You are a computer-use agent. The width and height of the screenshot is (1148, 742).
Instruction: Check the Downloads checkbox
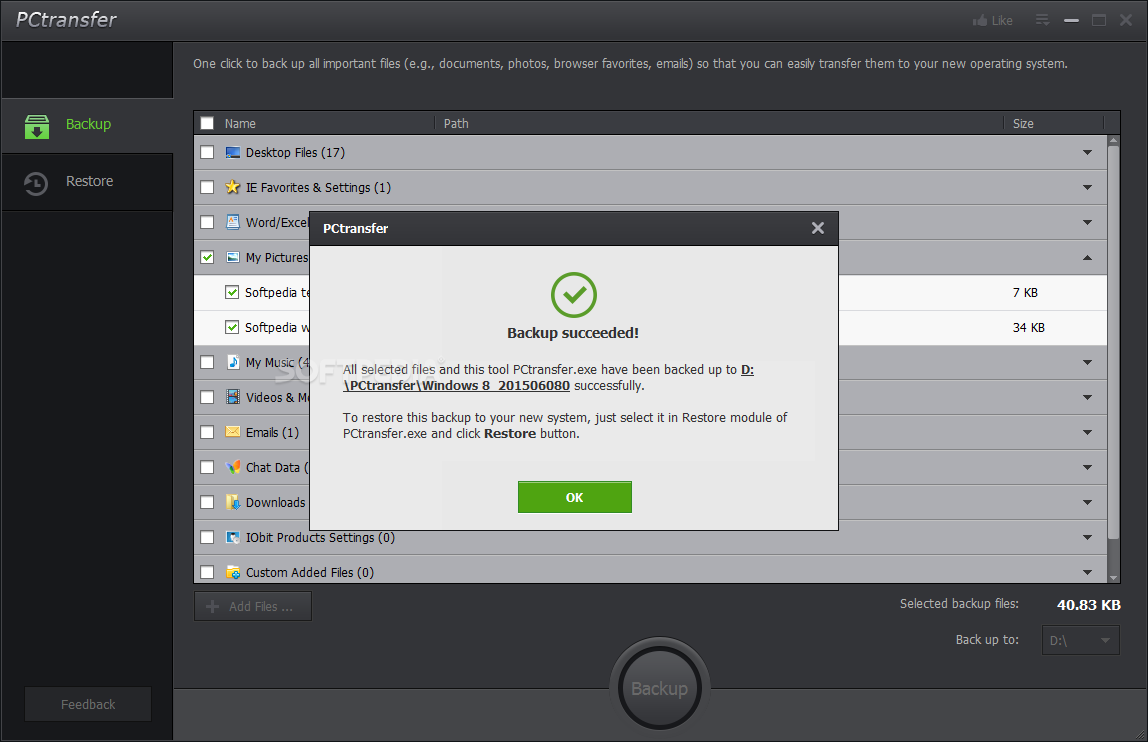tap(207, 502)
